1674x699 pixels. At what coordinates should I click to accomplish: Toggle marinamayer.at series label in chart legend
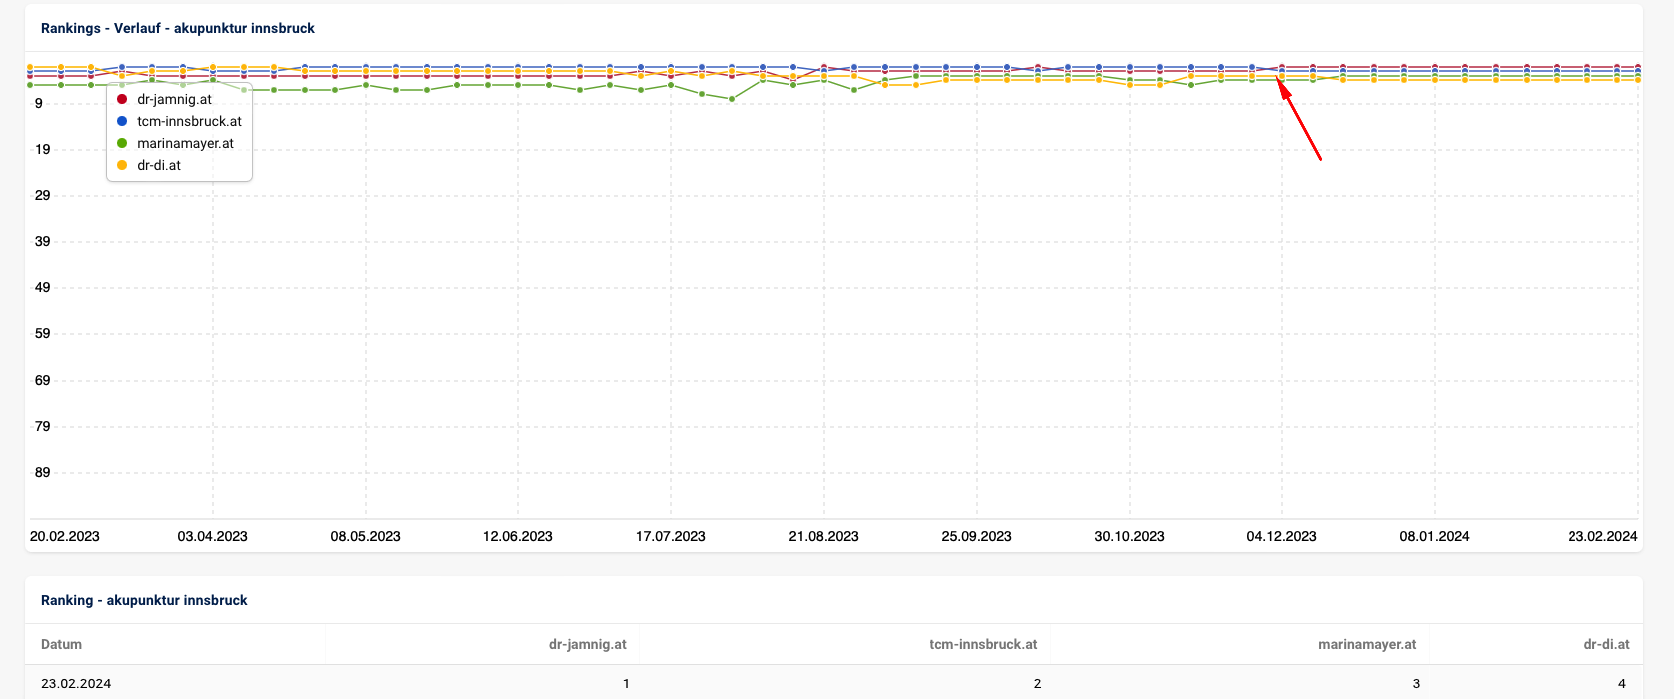coord(185,144)
